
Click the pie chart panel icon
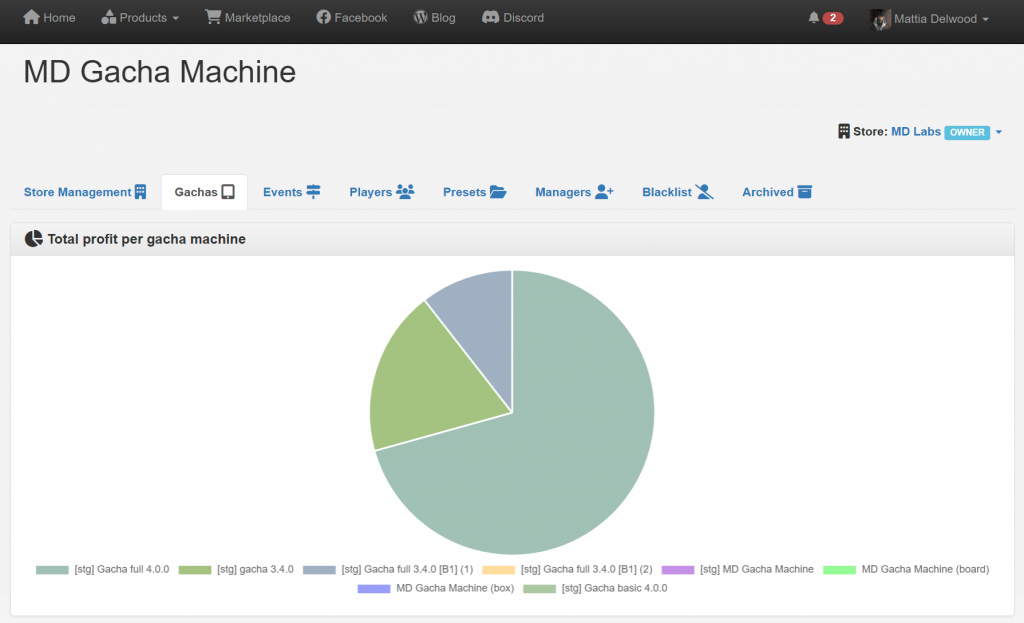coord(33,239)
